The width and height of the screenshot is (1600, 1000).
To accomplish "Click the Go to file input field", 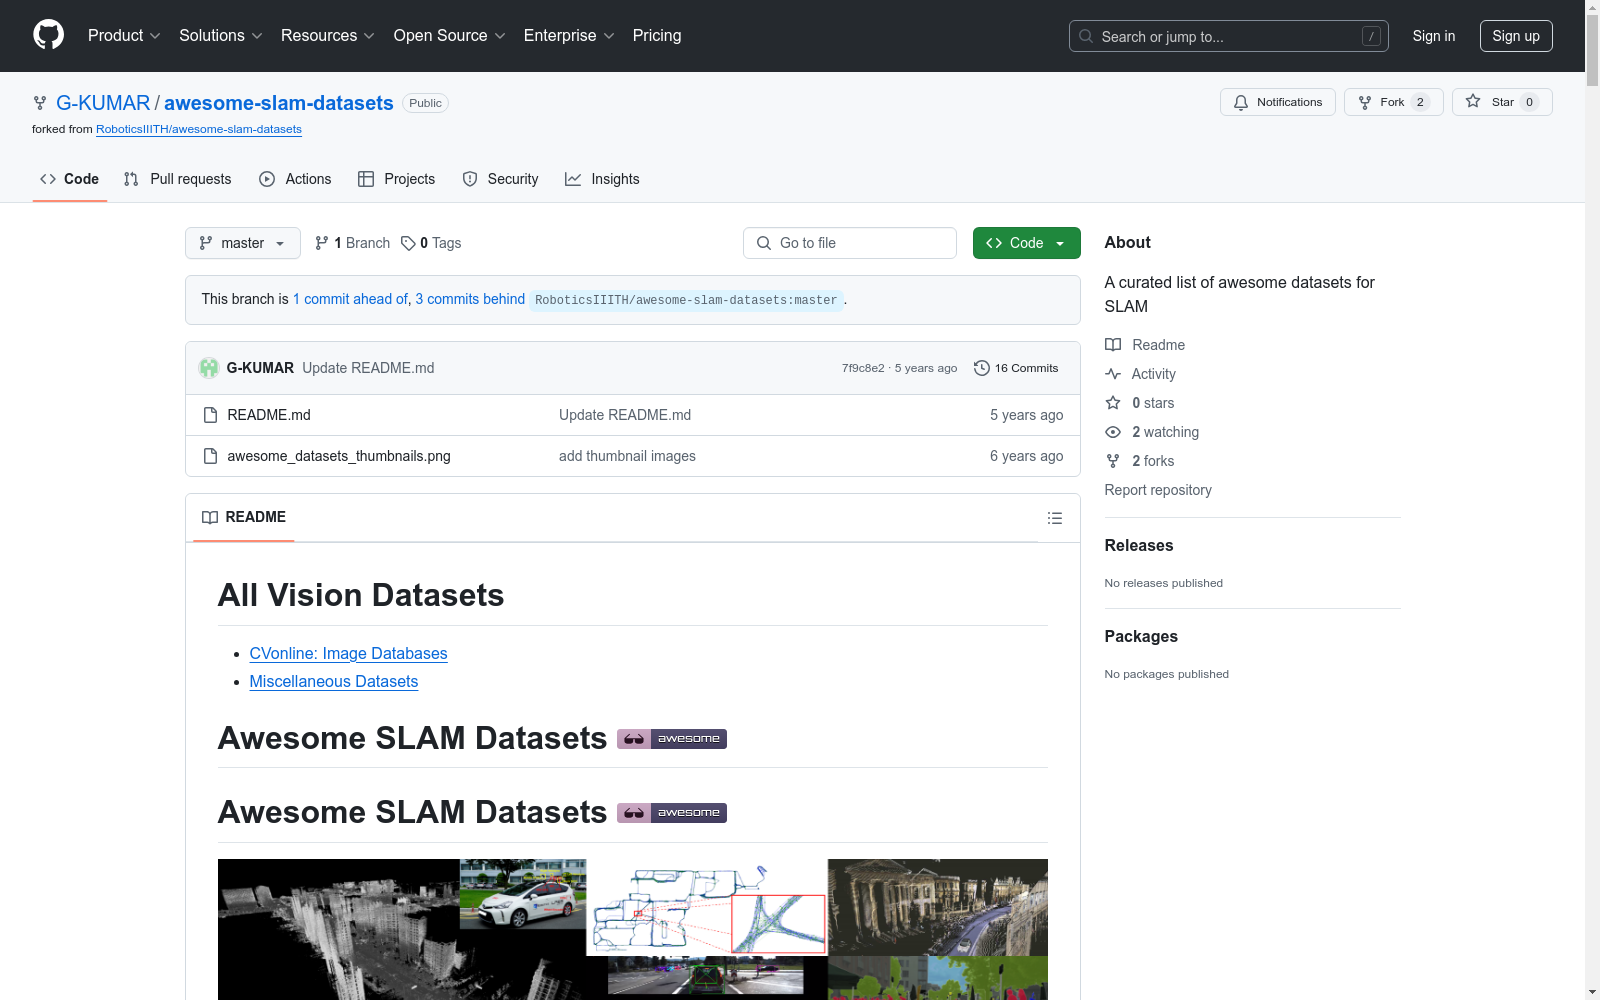I will [x=850, y=243].
